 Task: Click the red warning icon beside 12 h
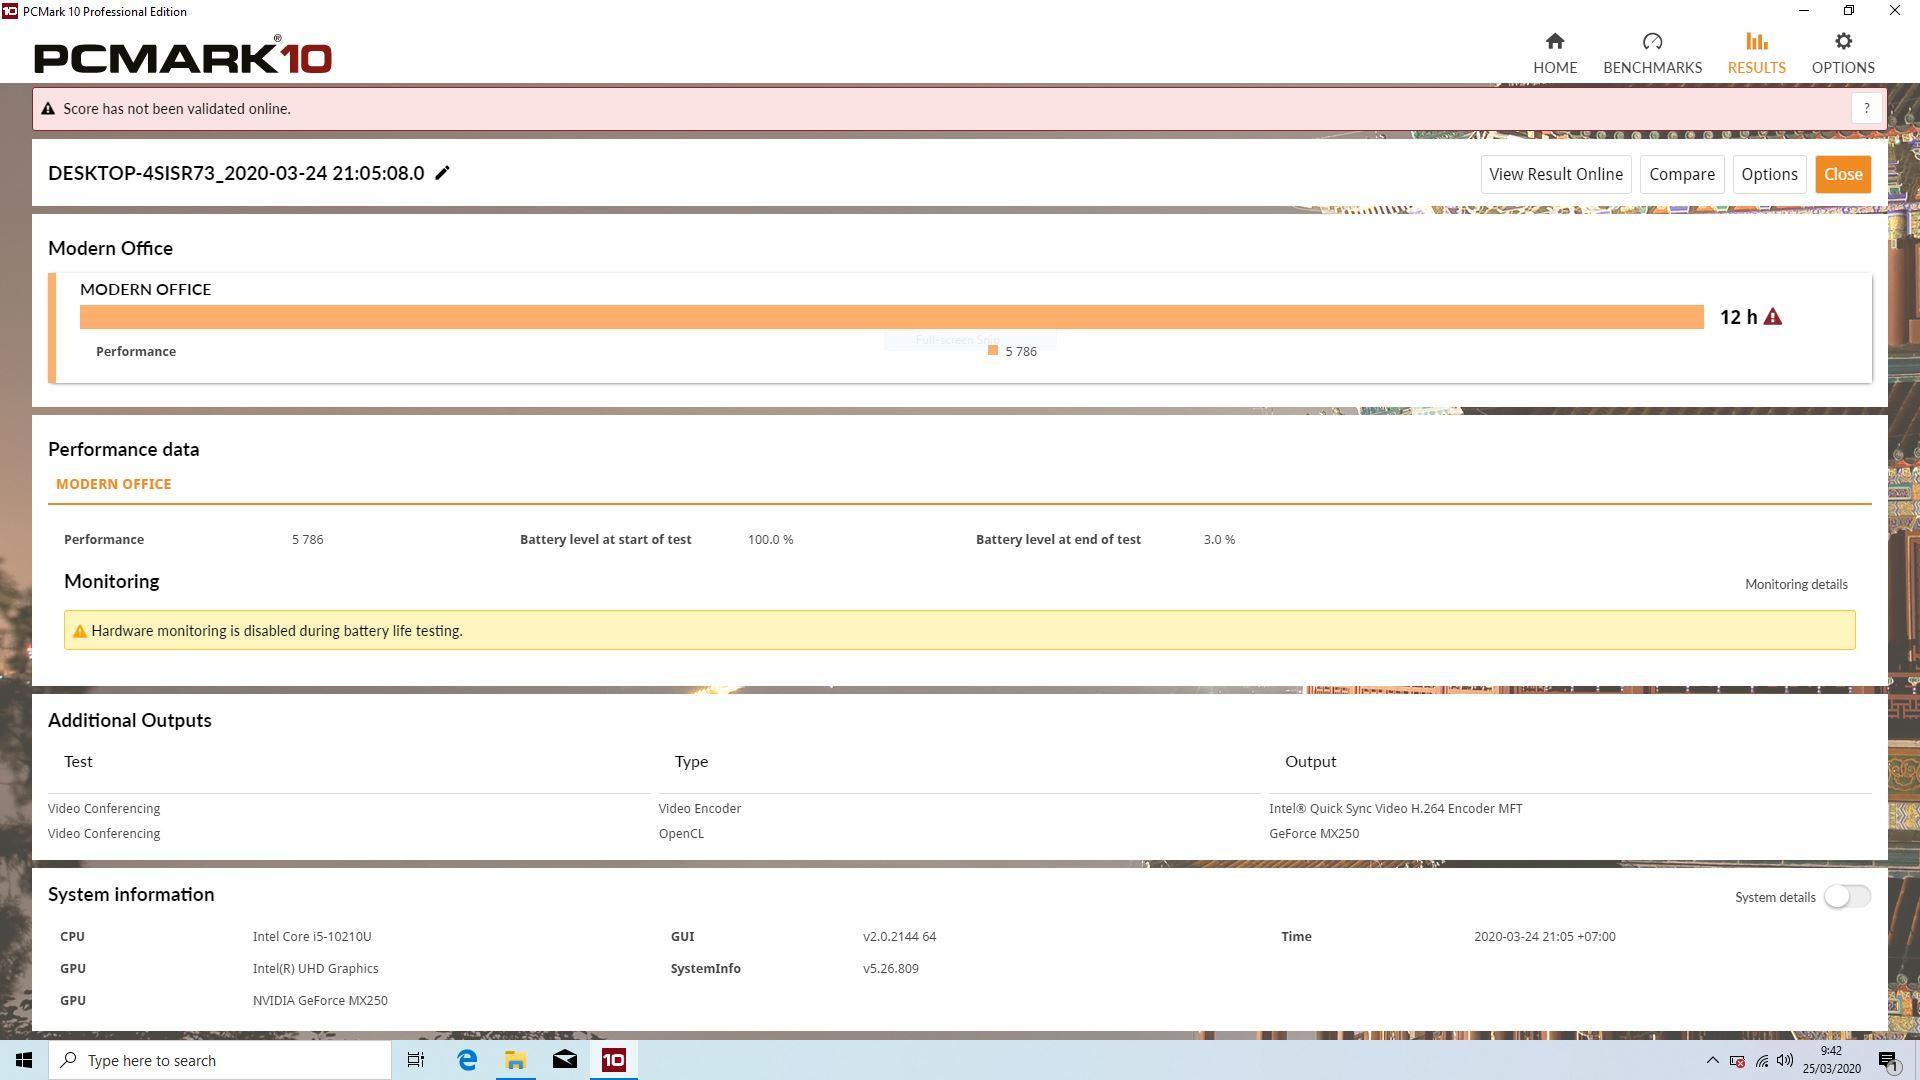[x=1772, y=317]
